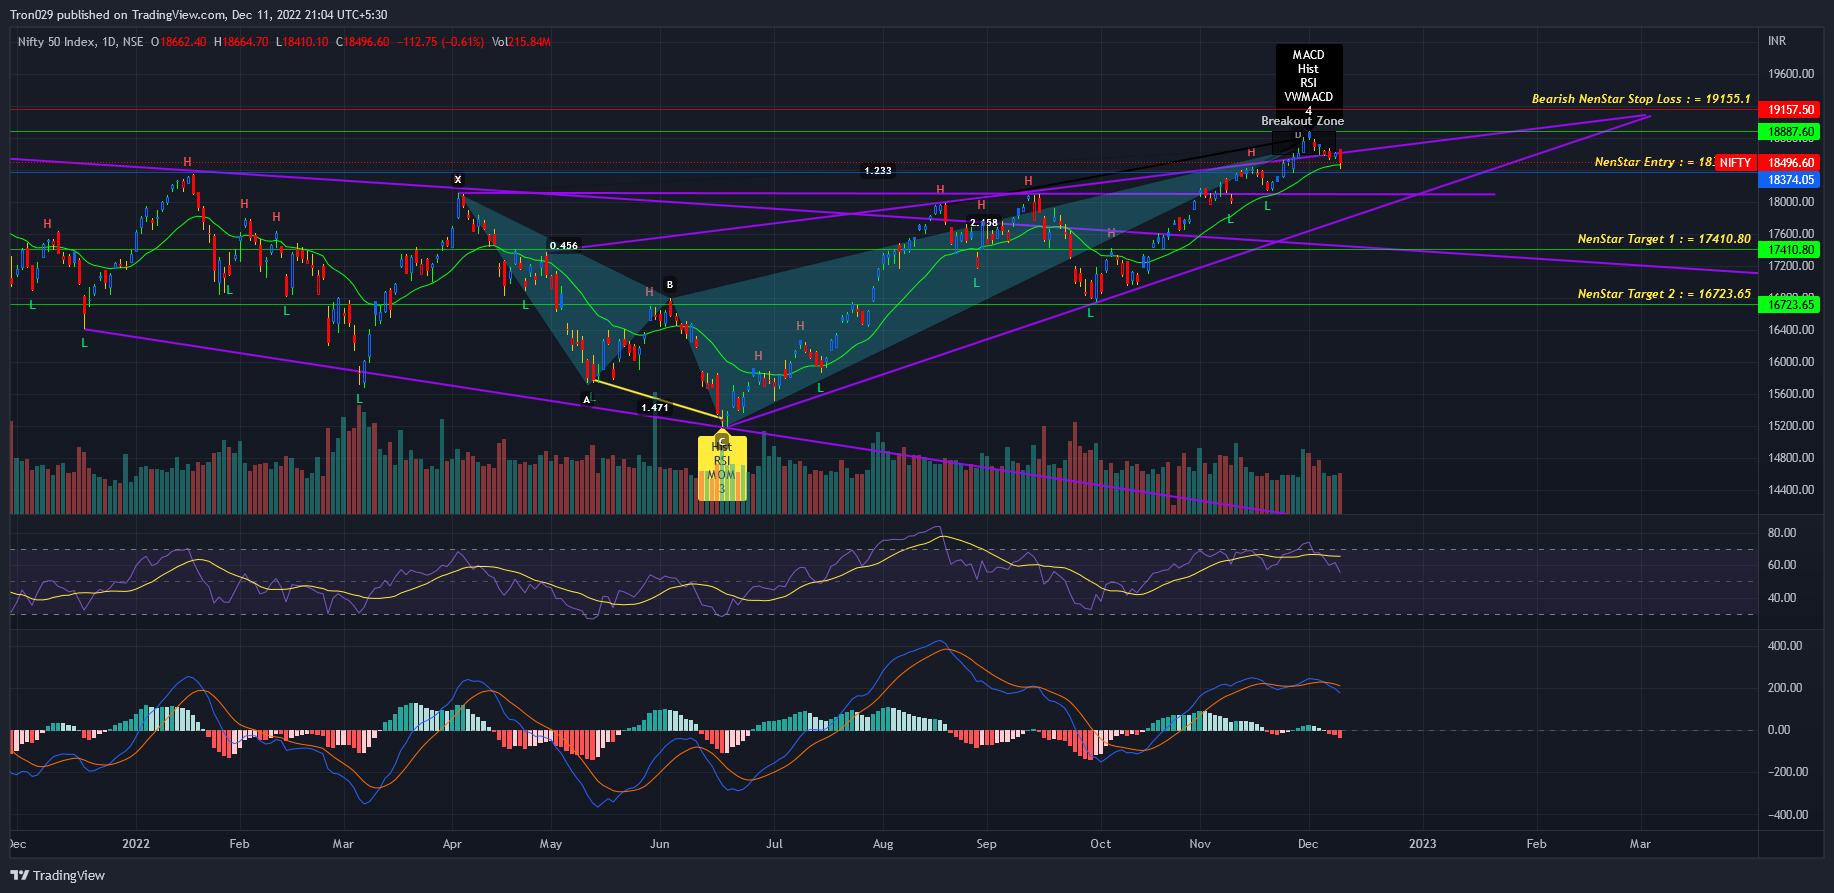Click the 18000.00 price axis label

pos(1790,202)
